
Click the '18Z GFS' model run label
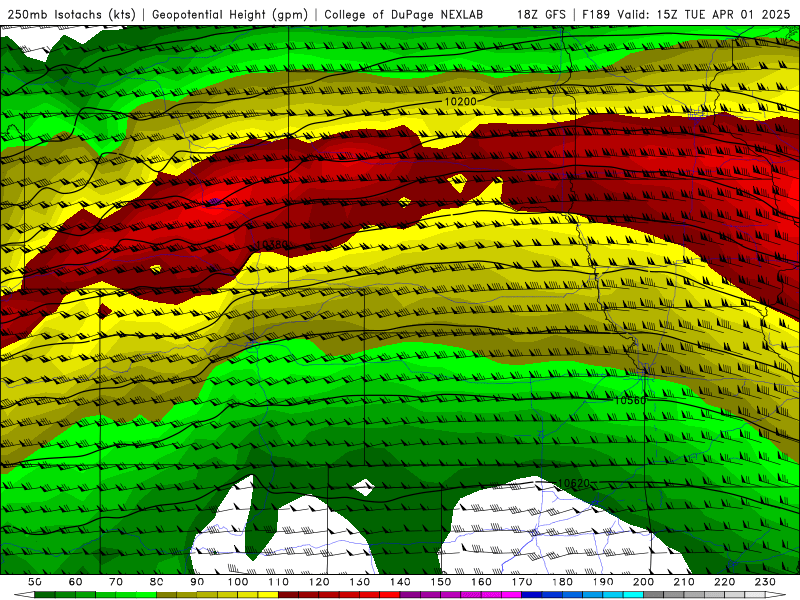click(x=541, y=14)
